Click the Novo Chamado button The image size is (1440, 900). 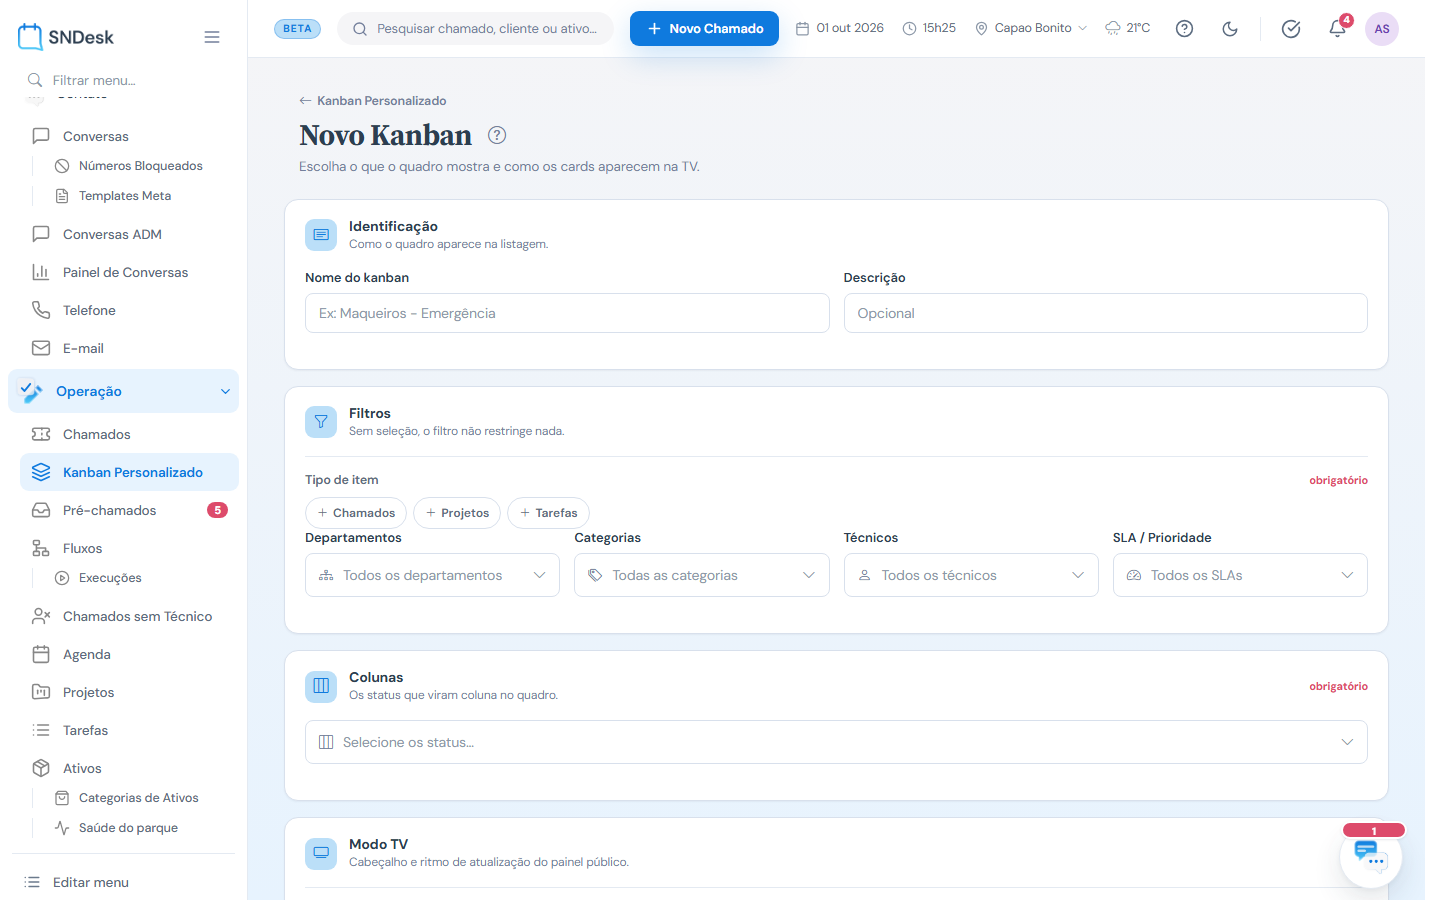704,28
